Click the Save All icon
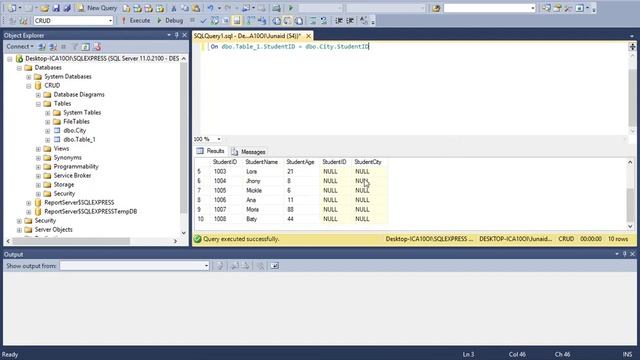This screenshot has height=360, width=640. click(x=67, y=8)
